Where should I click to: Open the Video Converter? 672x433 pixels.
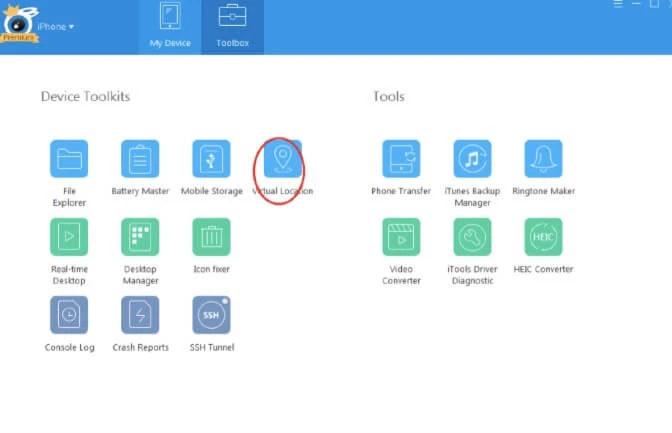click(401, 237)
